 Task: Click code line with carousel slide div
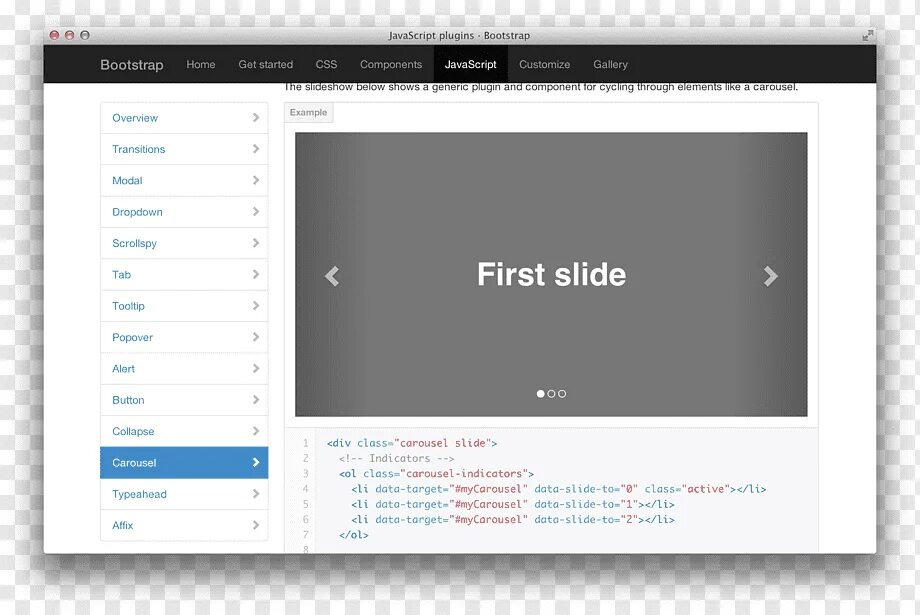pos(412,443)
